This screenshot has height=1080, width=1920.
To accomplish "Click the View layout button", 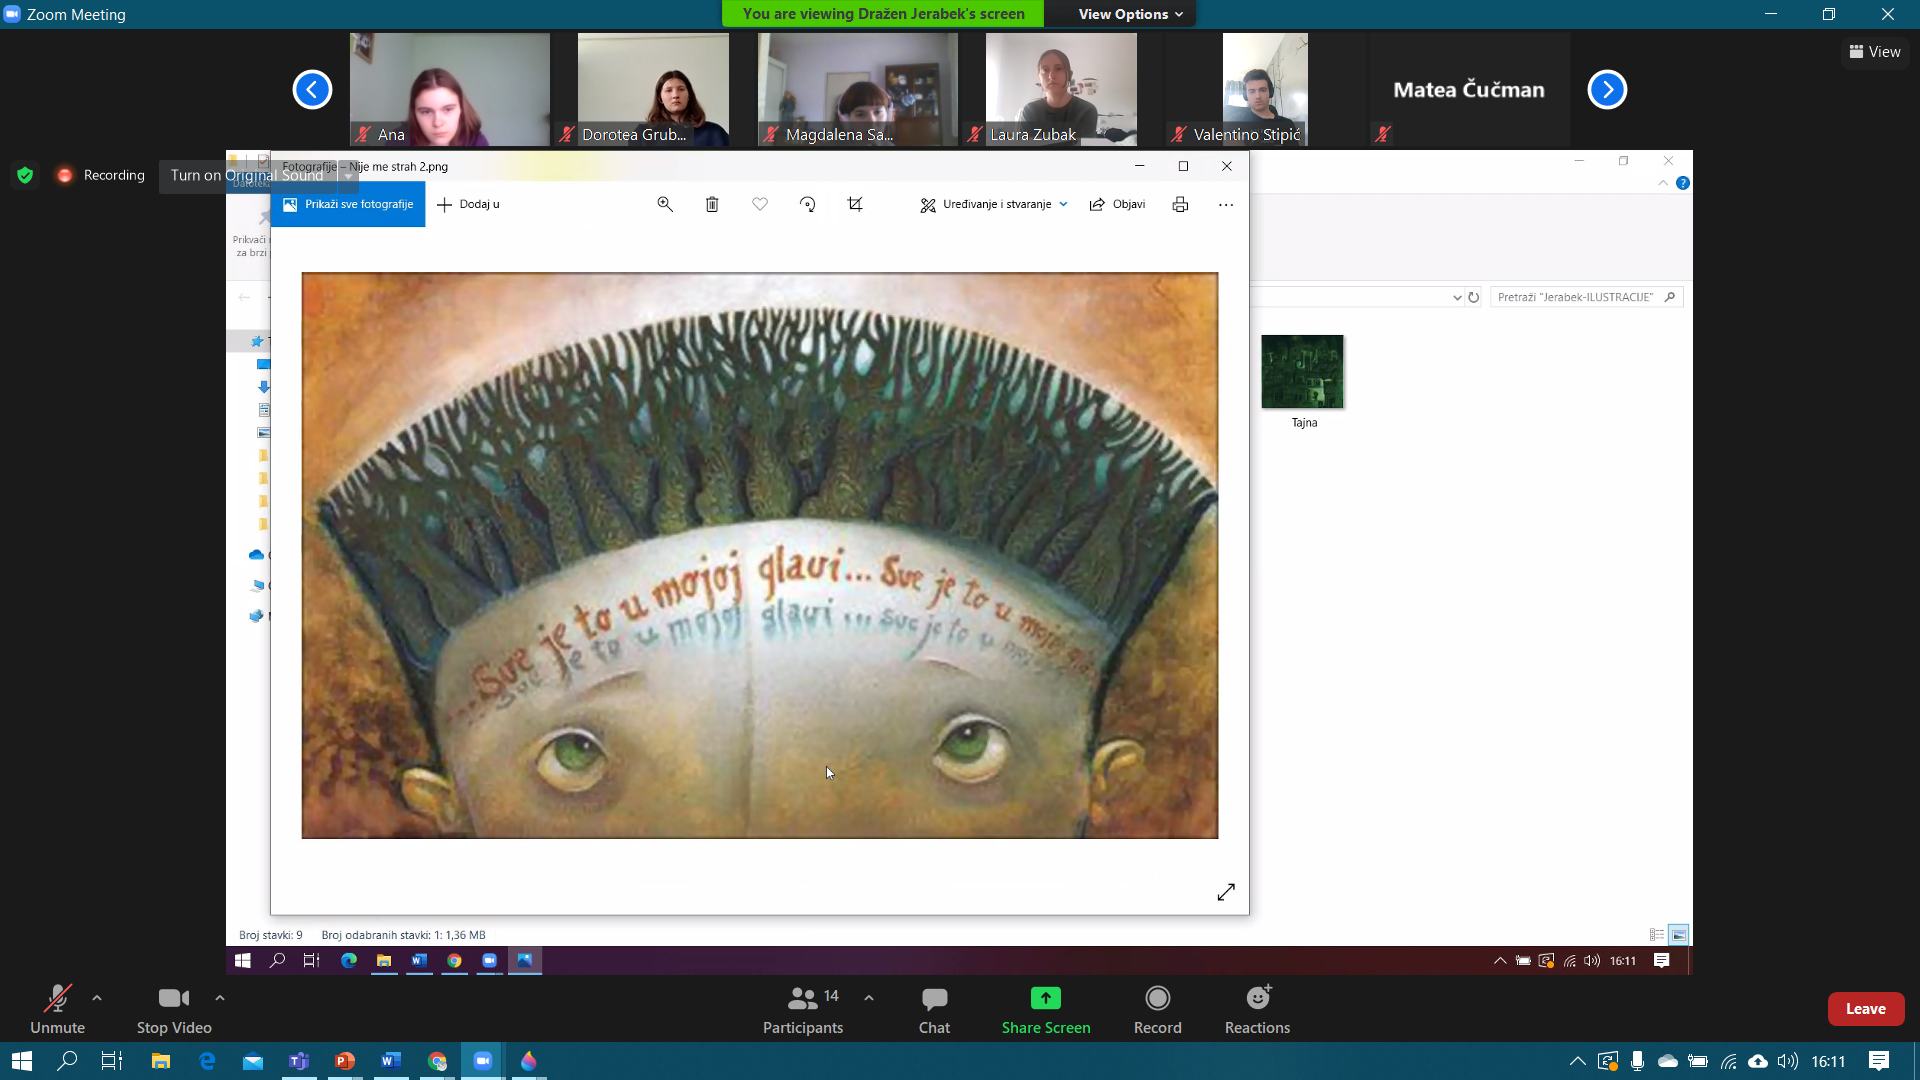I will pyautogui.click(x=1875, y=52).
